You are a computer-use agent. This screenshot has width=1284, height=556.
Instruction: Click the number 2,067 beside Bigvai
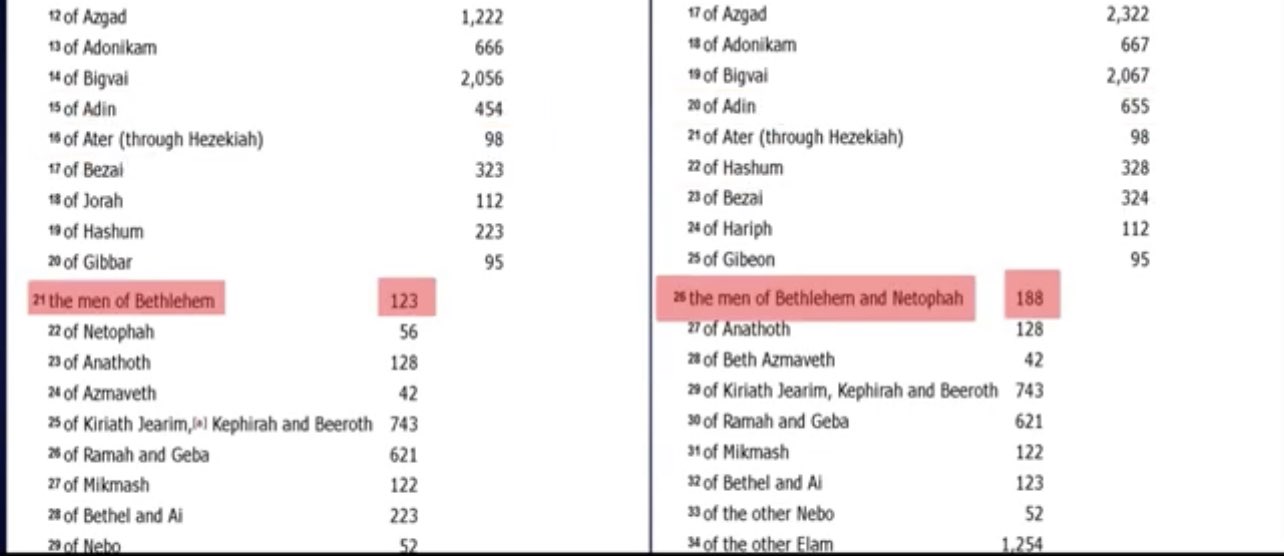[x=1127, y=76]
